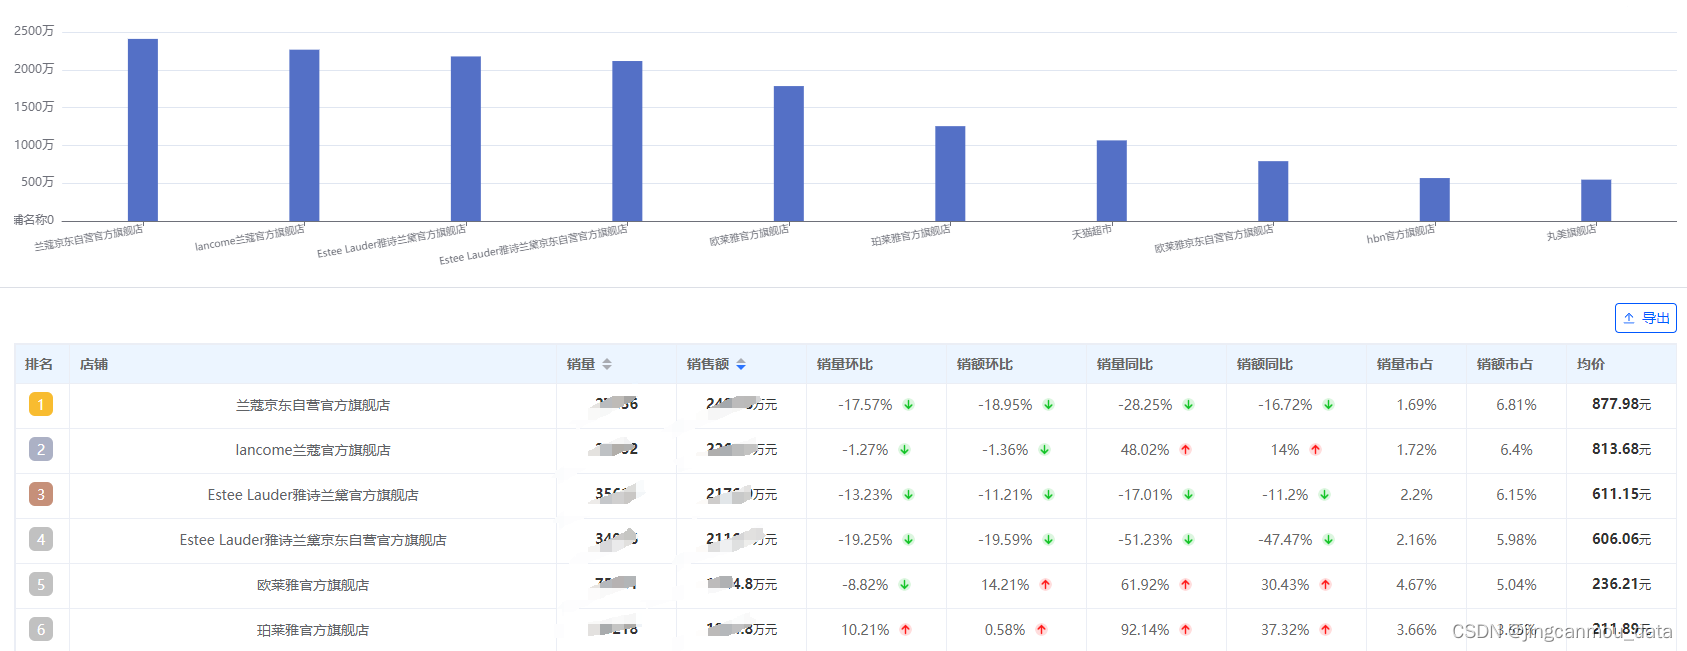Click the chart bar for 欧莱雅官方旗舰店
Screen dimensions: 1687x651
point(789,153)
